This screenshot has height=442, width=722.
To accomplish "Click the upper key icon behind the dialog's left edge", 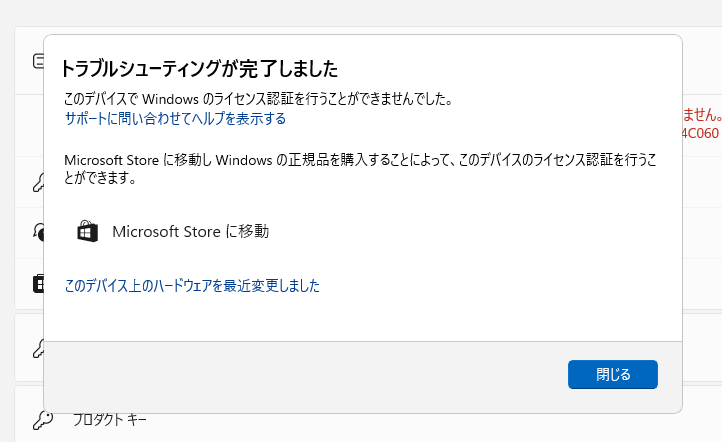I will point(37,181).
